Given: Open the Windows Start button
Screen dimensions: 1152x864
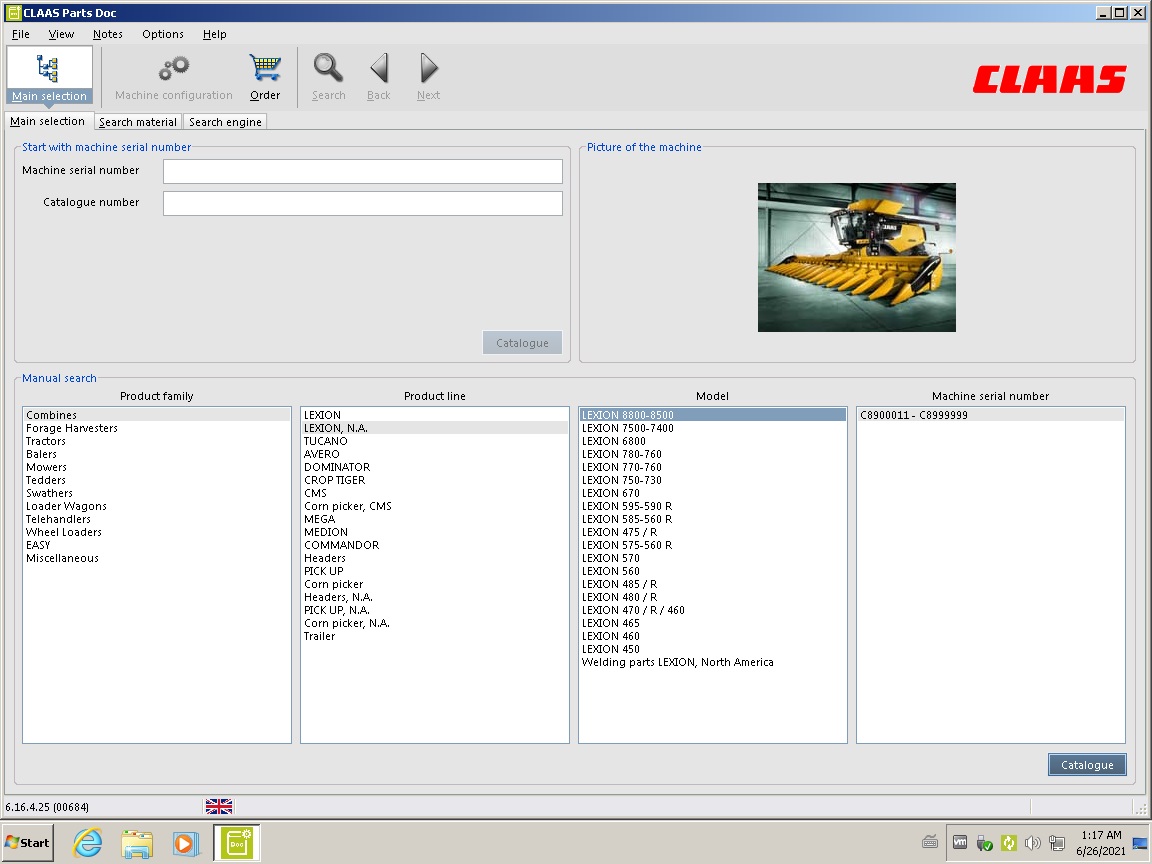Looking at the screenshot, I should coord(27,843).
